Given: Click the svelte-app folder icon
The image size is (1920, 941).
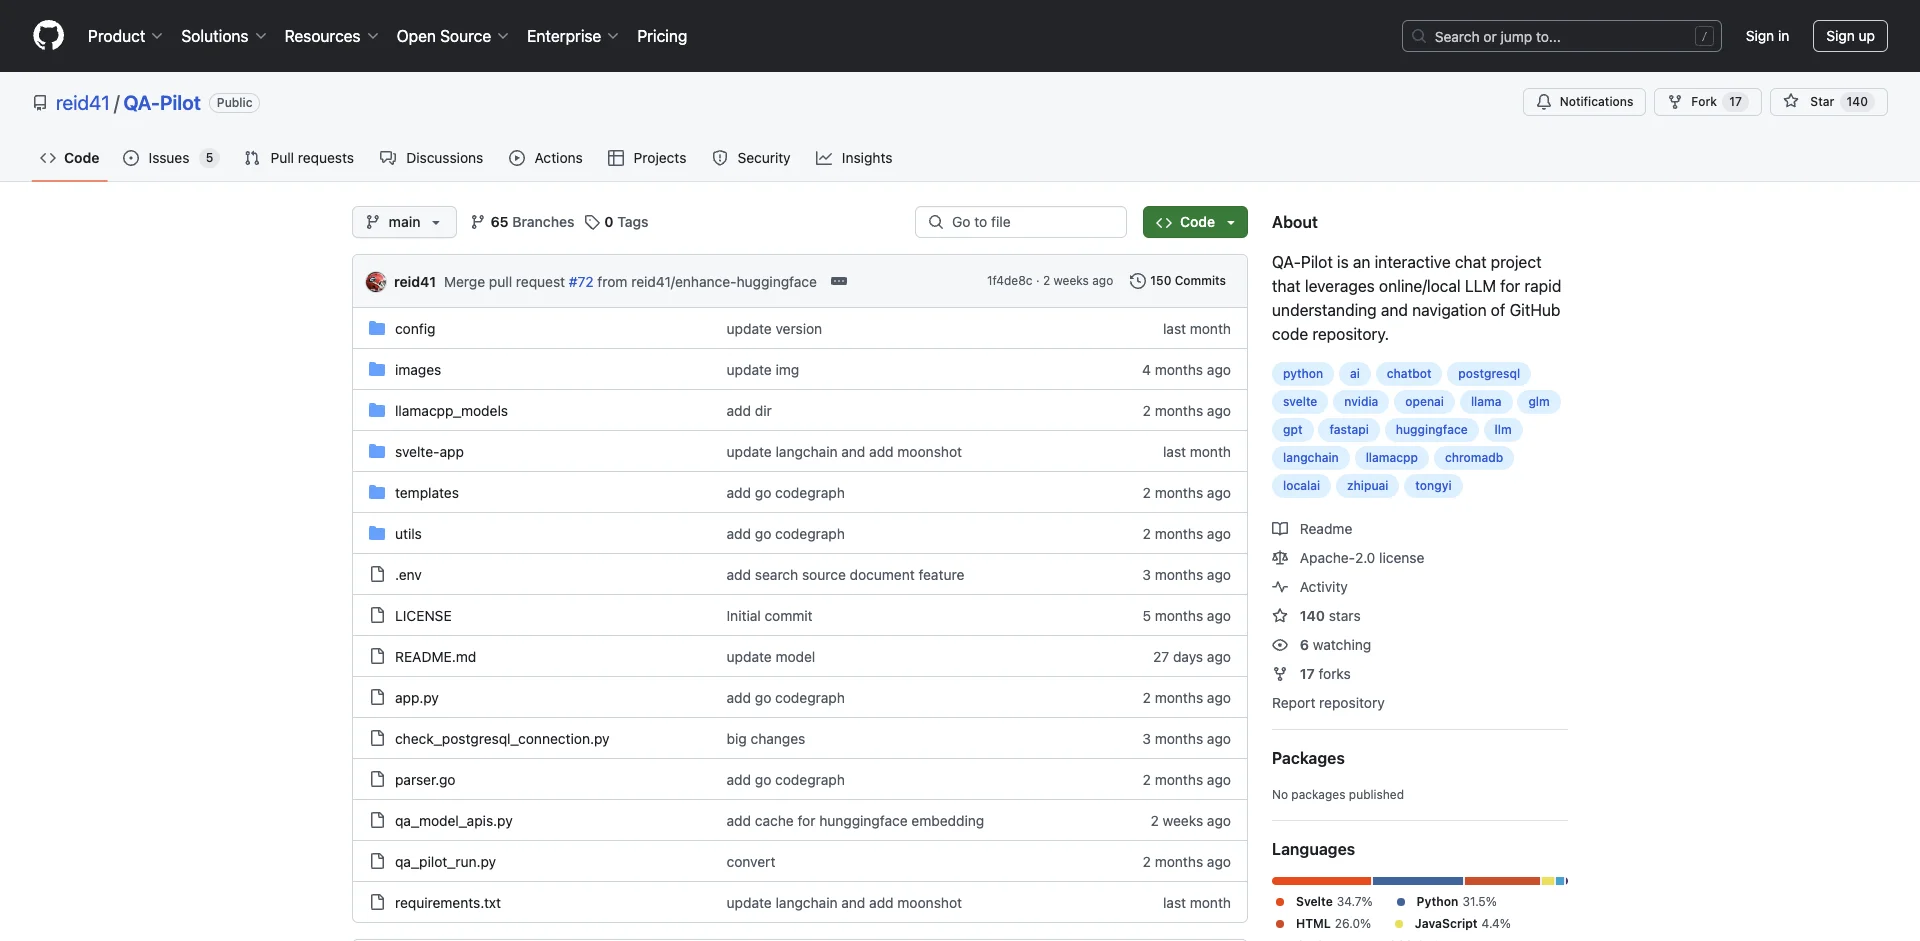Looking at the screenshot, I should click(x=377, y=452).
